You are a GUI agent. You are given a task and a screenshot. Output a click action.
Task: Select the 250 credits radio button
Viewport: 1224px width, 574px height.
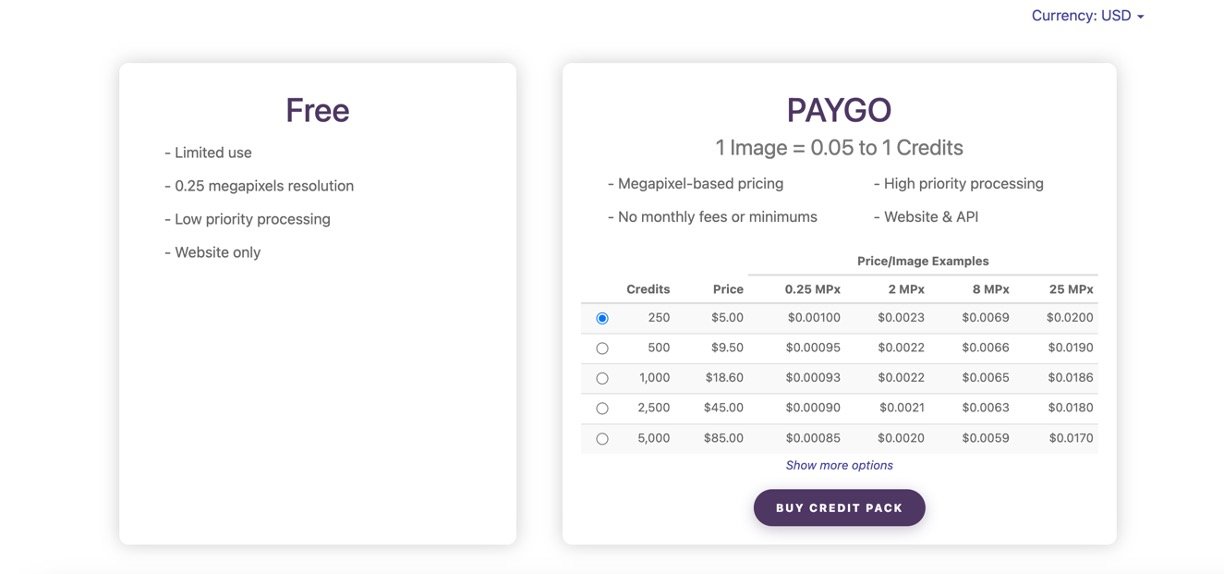click(x=602, y=318)
